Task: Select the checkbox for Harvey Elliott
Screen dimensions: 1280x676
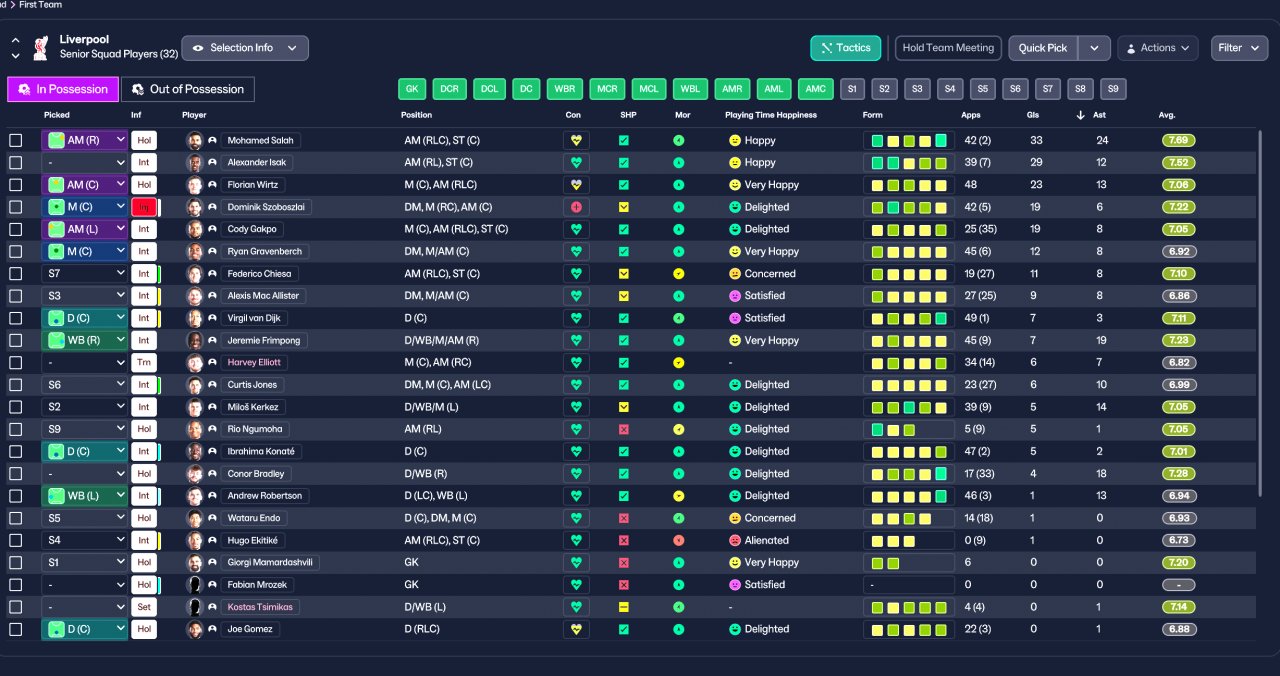Action: [x=15, y=363]
